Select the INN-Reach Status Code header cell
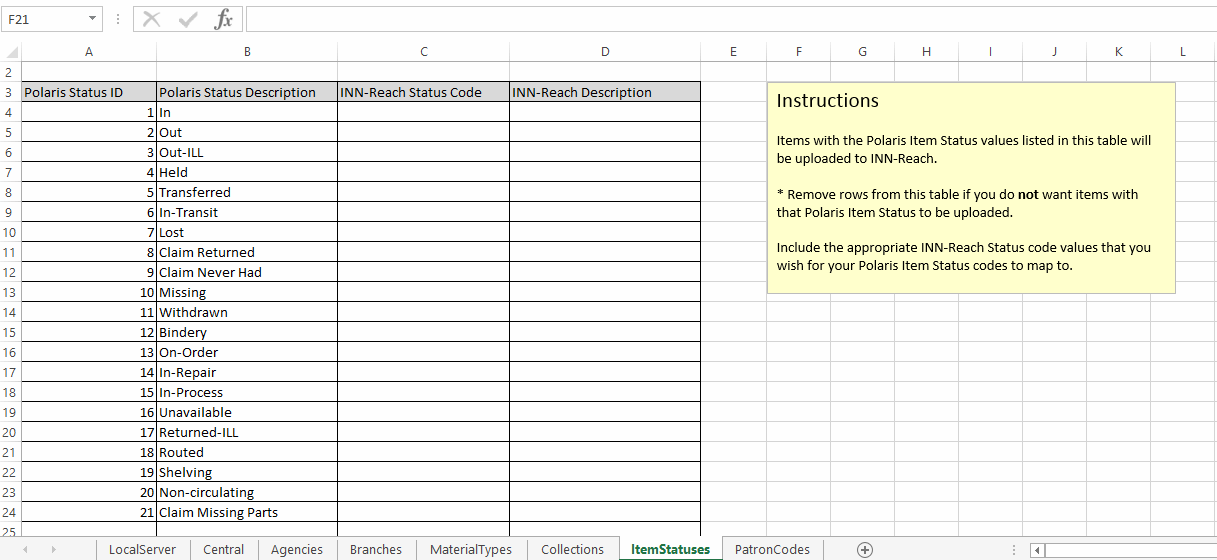The width and height of the screenshot is (1217, 560). tap(423, 92)
